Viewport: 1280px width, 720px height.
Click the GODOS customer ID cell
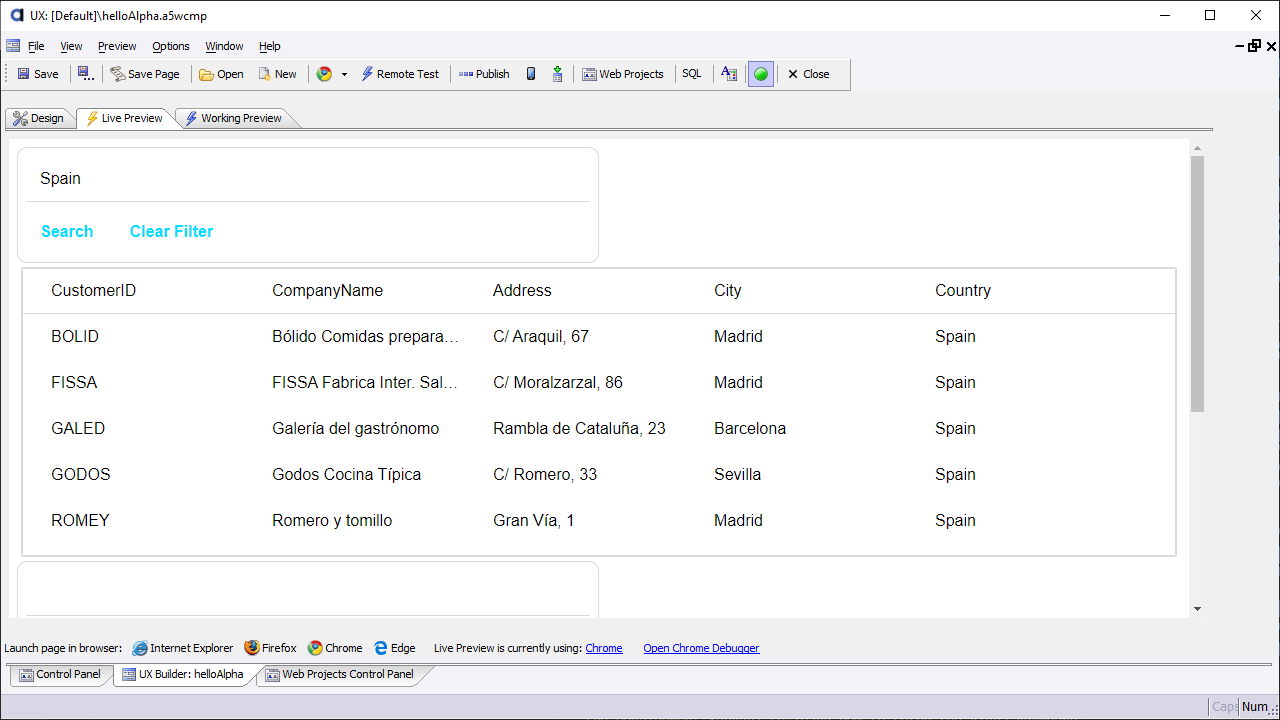pos(81,474)
